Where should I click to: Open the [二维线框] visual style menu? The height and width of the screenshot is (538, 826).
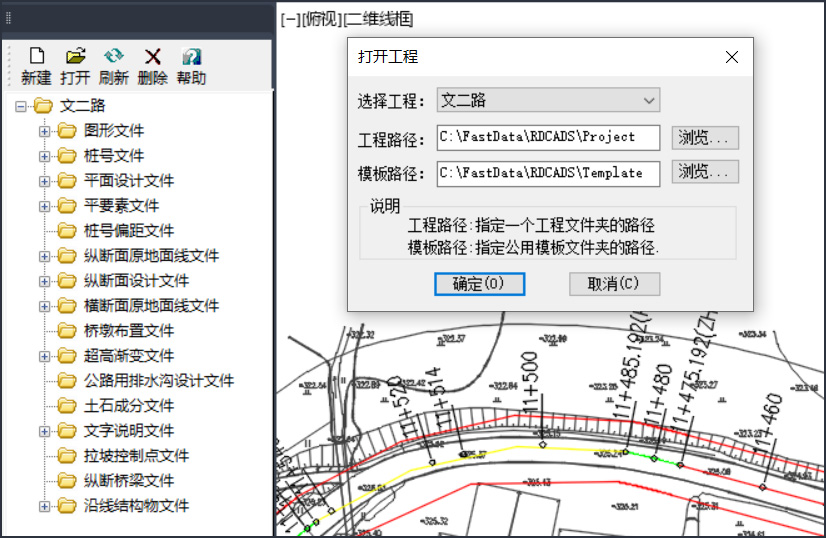pyautogui.click(x=378, y=20)
